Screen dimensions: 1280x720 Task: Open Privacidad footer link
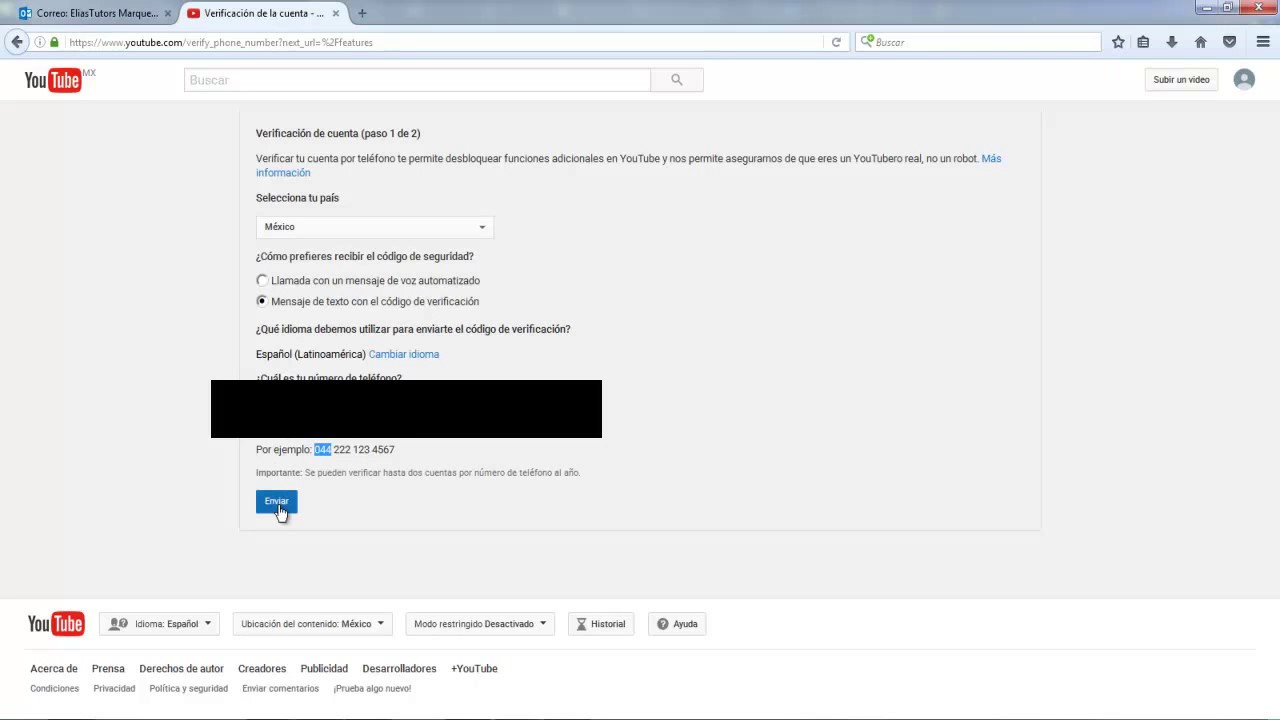(x=114, y=689)
